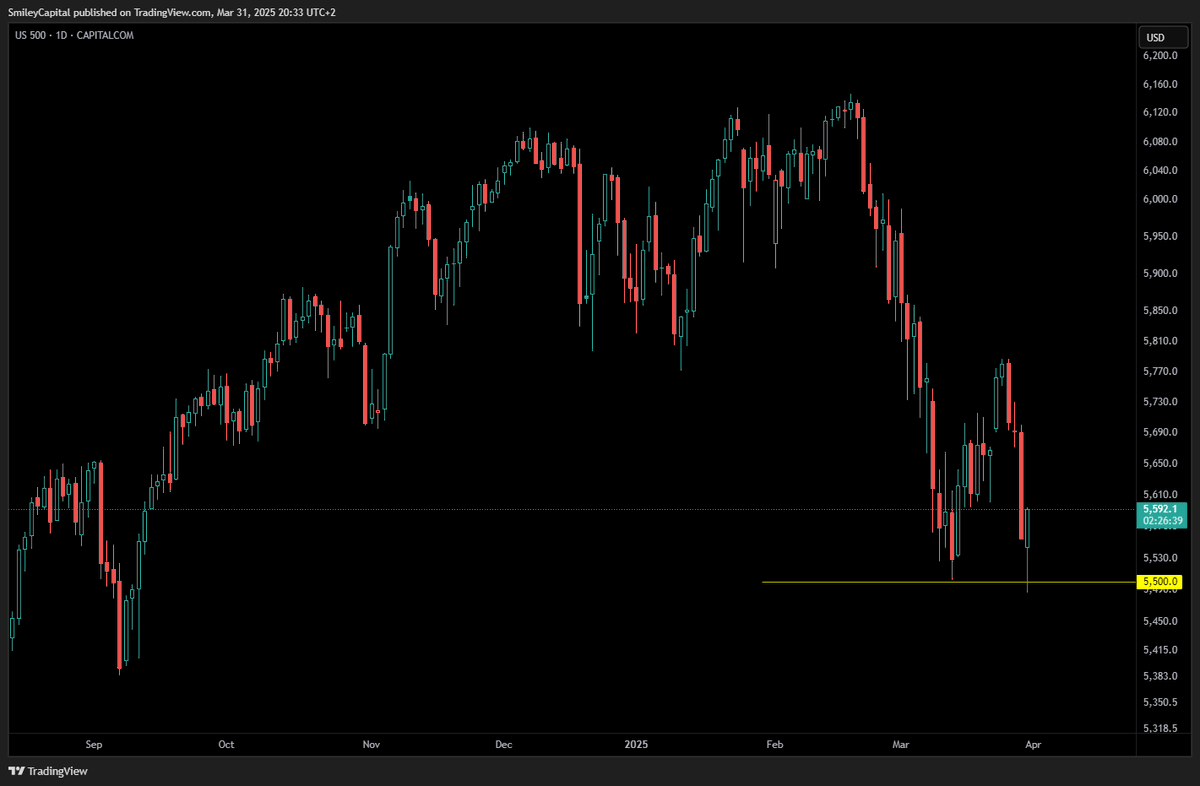Click the 5,770.0 price axis label
Screen dimensions: 1200x786
(1160, 371)
